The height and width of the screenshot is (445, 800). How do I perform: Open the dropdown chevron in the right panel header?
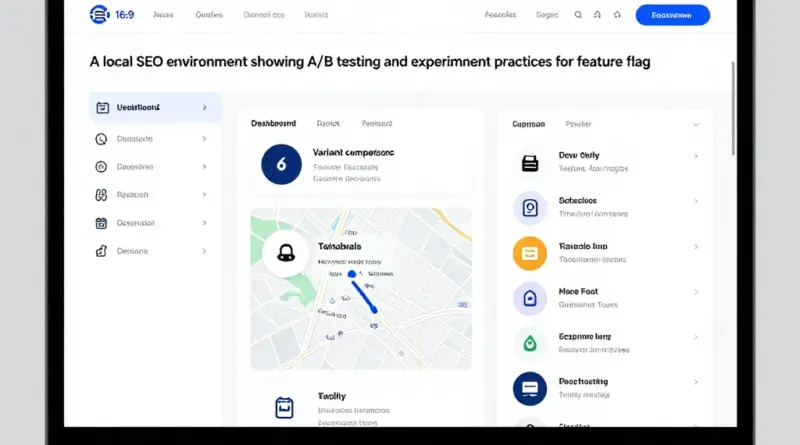(695, 125)
